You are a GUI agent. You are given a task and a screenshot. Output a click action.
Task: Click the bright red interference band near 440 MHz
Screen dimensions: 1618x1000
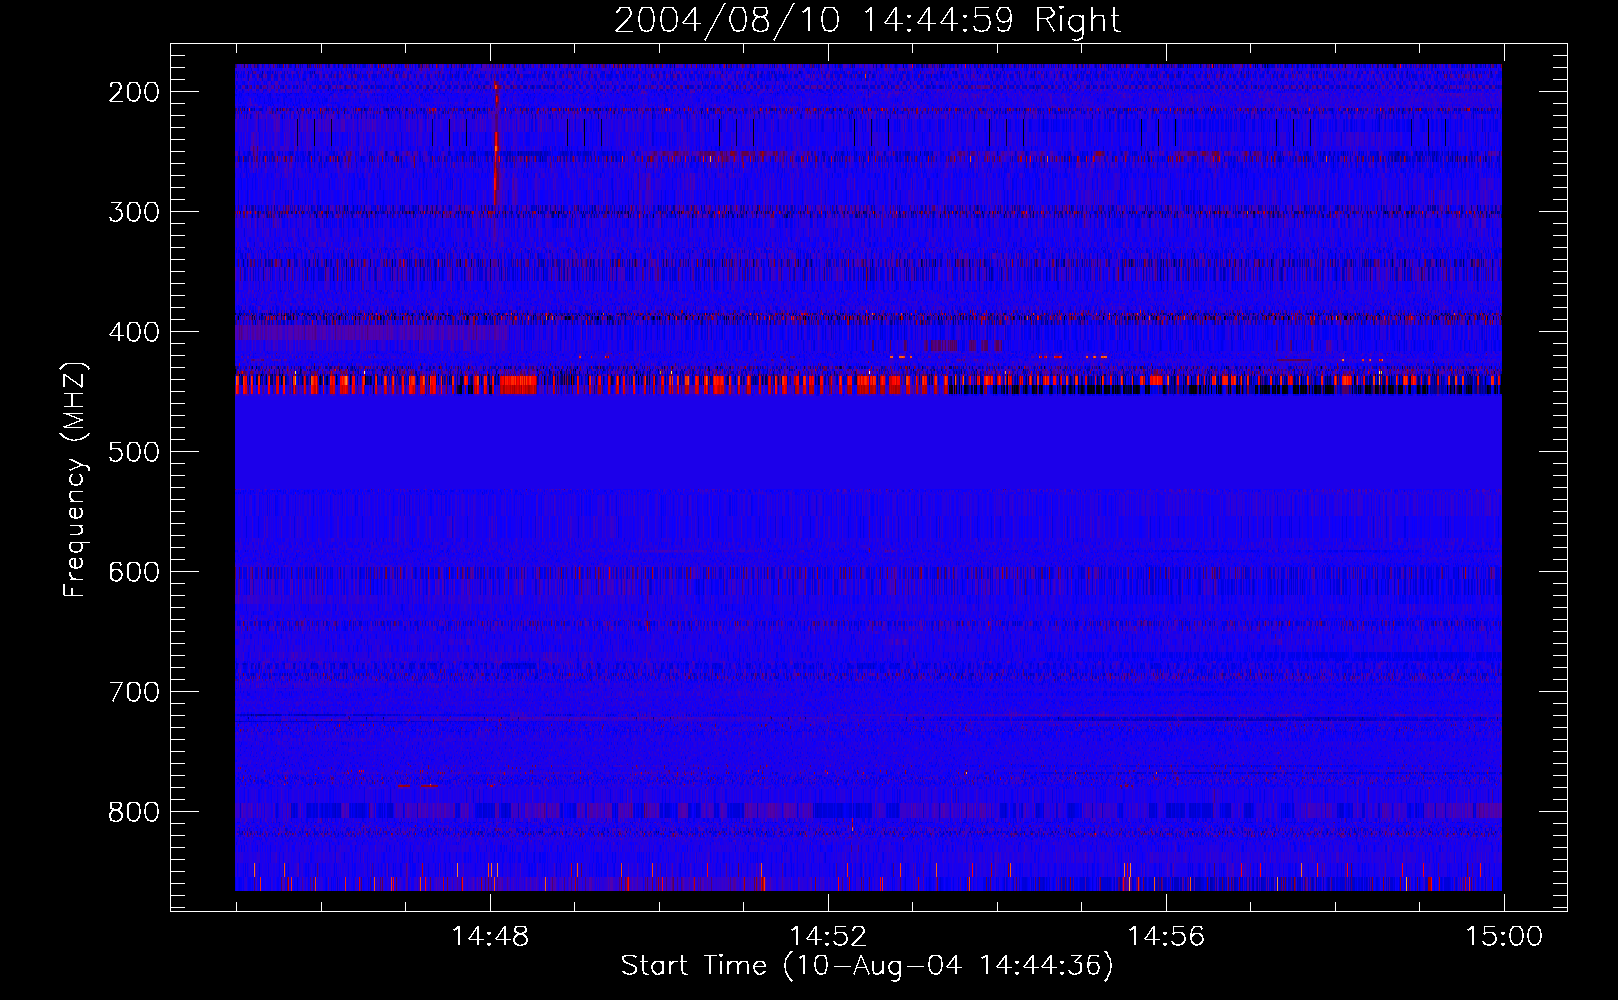click(868, 384)
